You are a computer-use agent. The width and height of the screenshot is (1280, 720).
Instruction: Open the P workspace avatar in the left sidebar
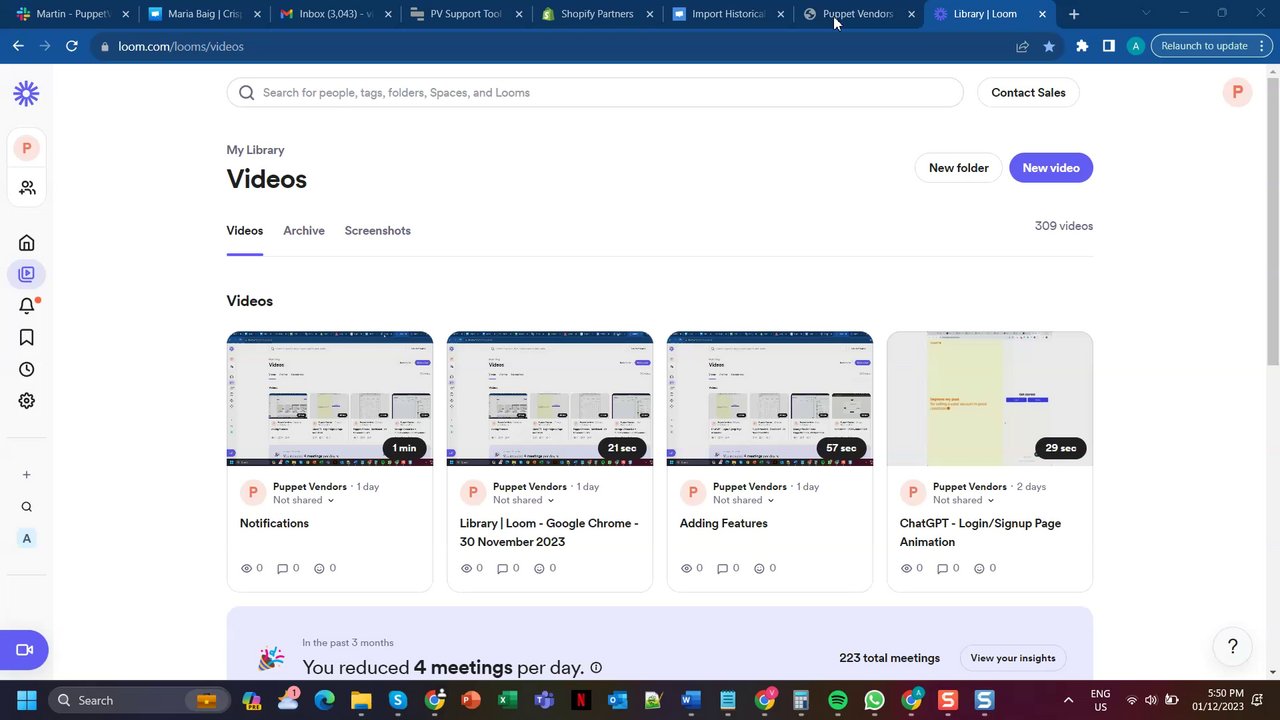26,148
